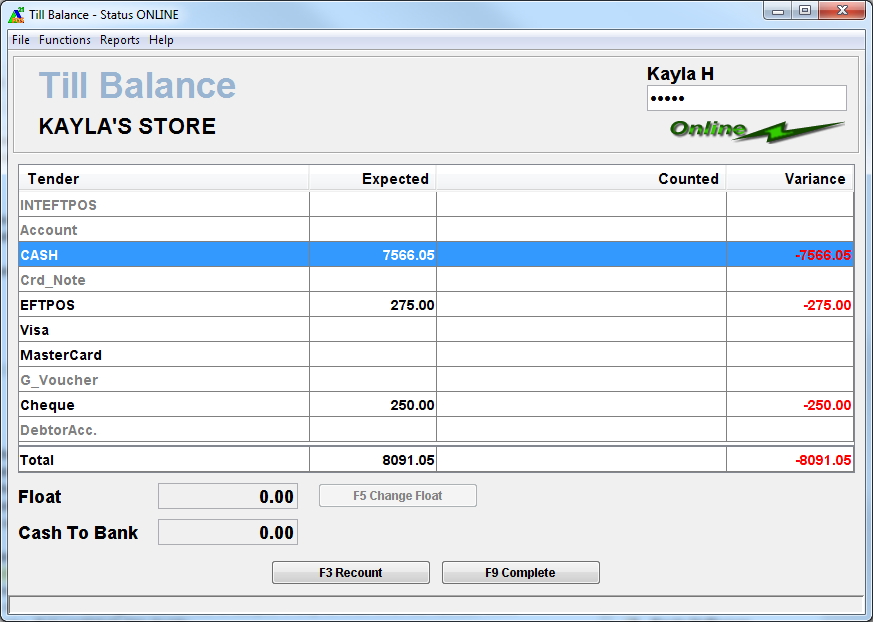This screenshot has width=873, height=622.
Task: Click the Counted cell for Visa
Action: (x=580, y=330)
